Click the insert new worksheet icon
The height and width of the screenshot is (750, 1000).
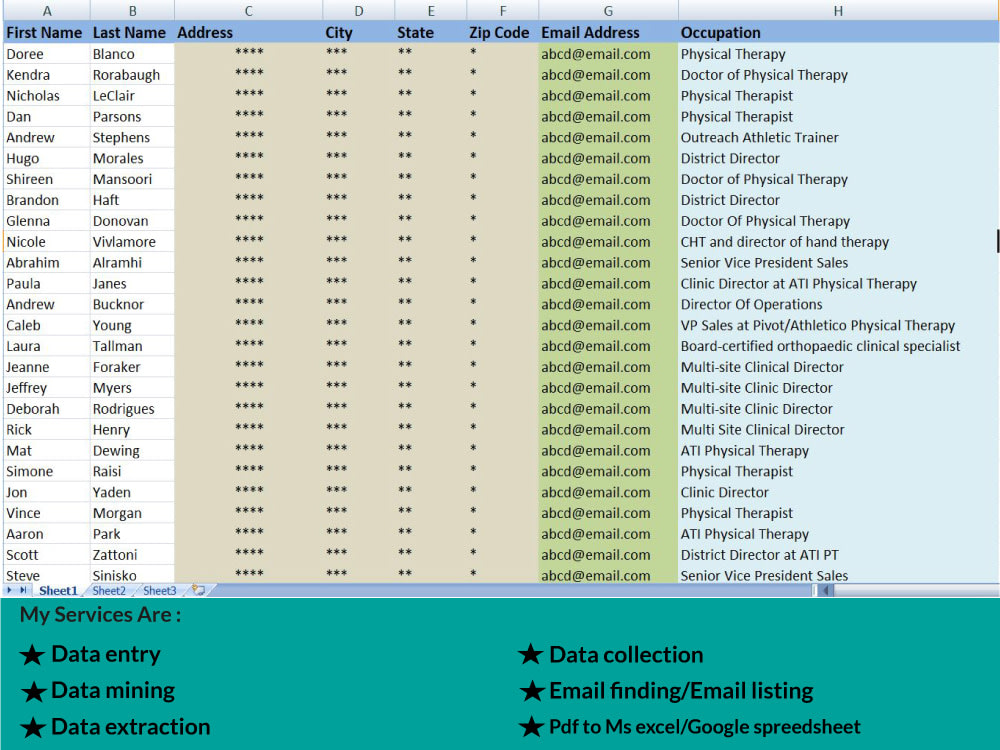tap(198, 591)
